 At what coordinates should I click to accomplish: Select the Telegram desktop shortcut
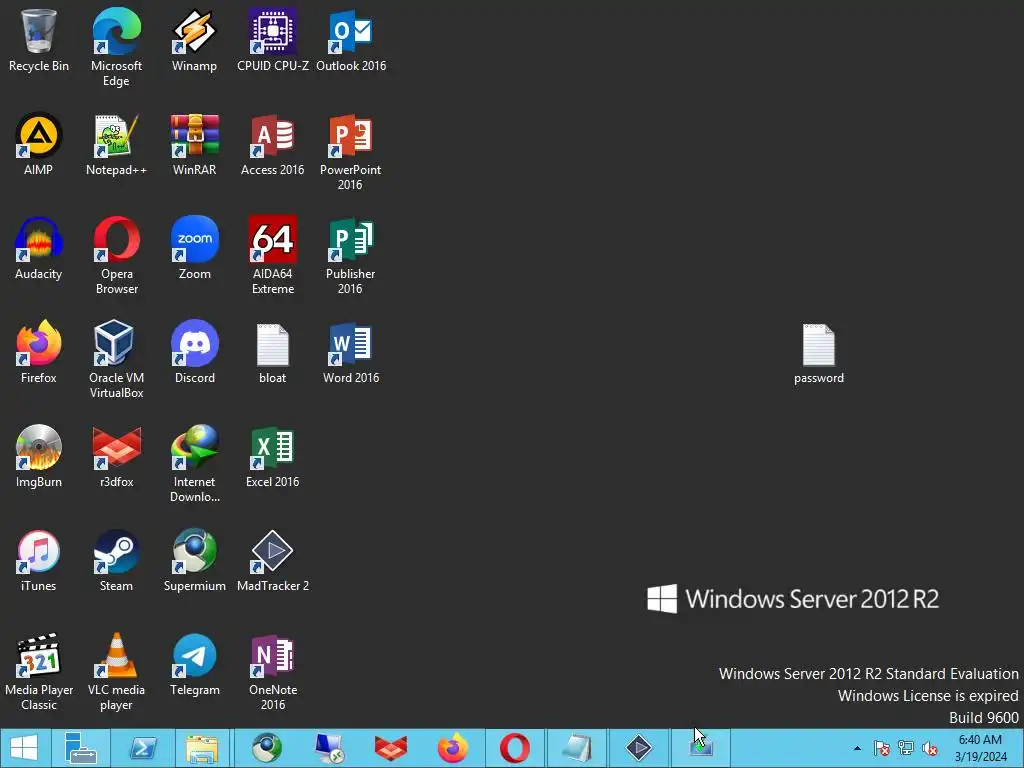click(195, 664)
